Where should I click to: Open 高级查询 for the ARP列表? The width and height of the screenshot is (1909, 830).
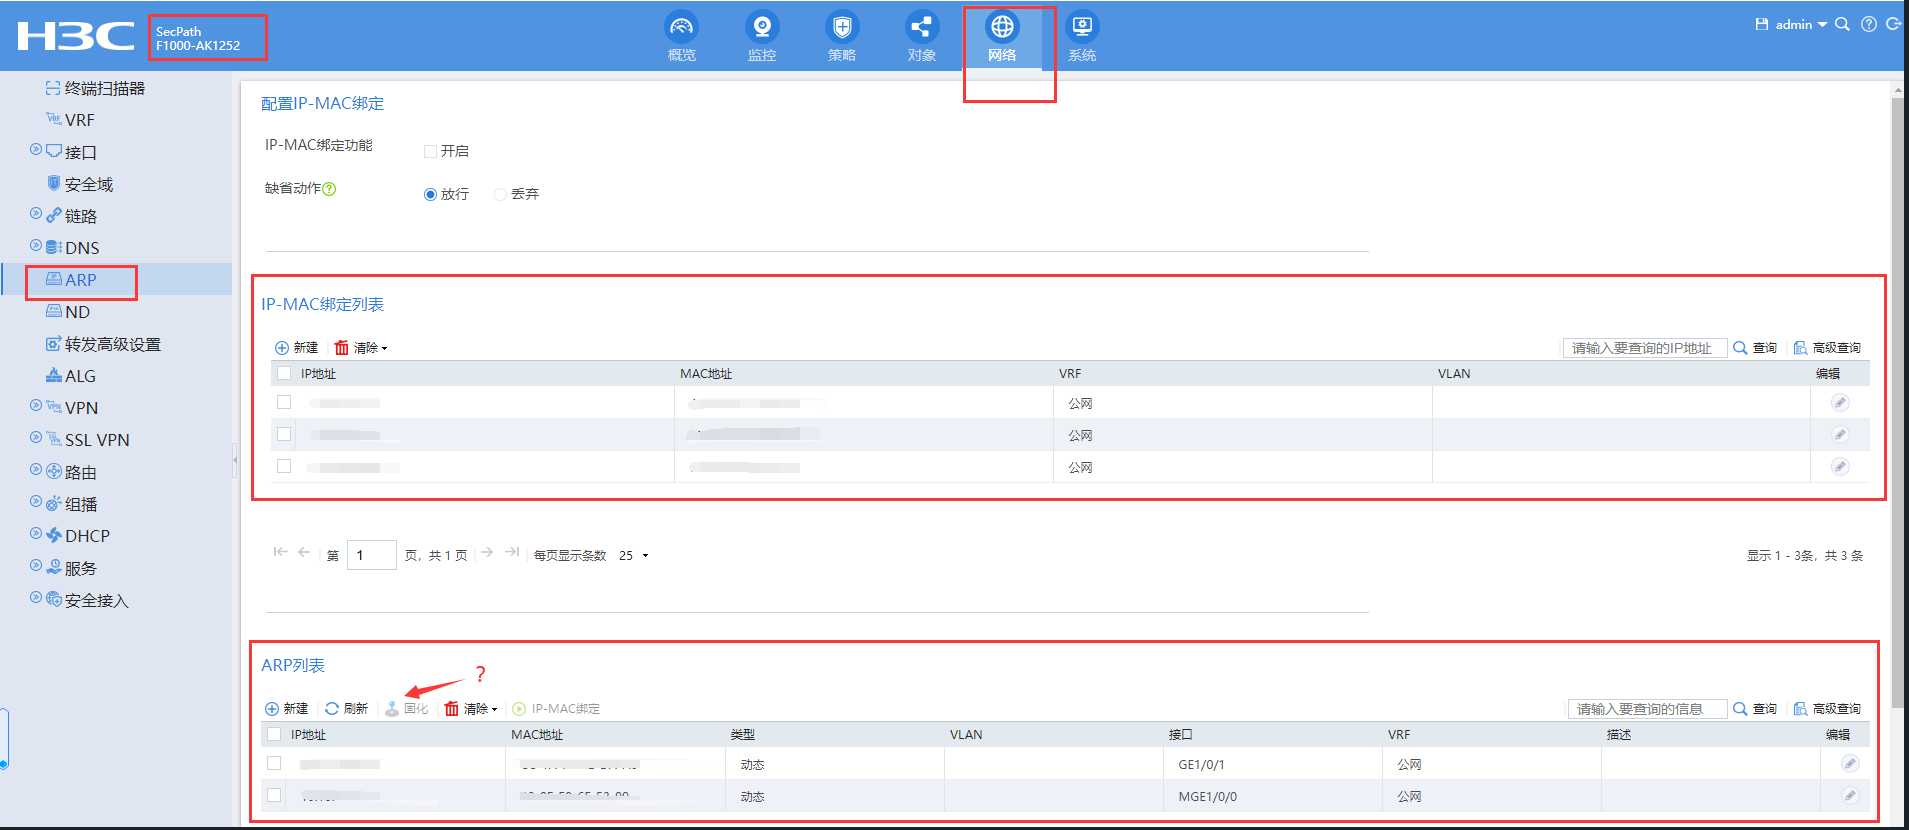[1827, 709]
